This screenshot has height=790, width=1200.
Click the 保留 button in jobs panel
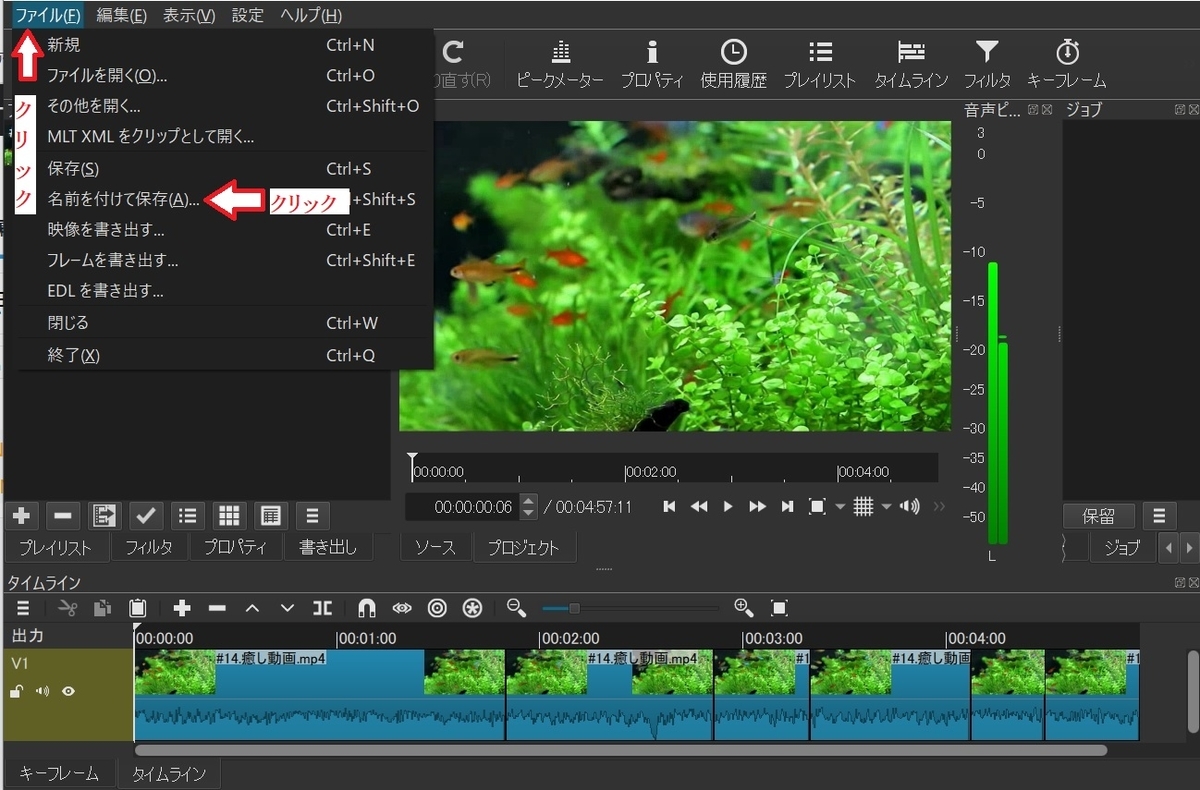pos(1098,516)
